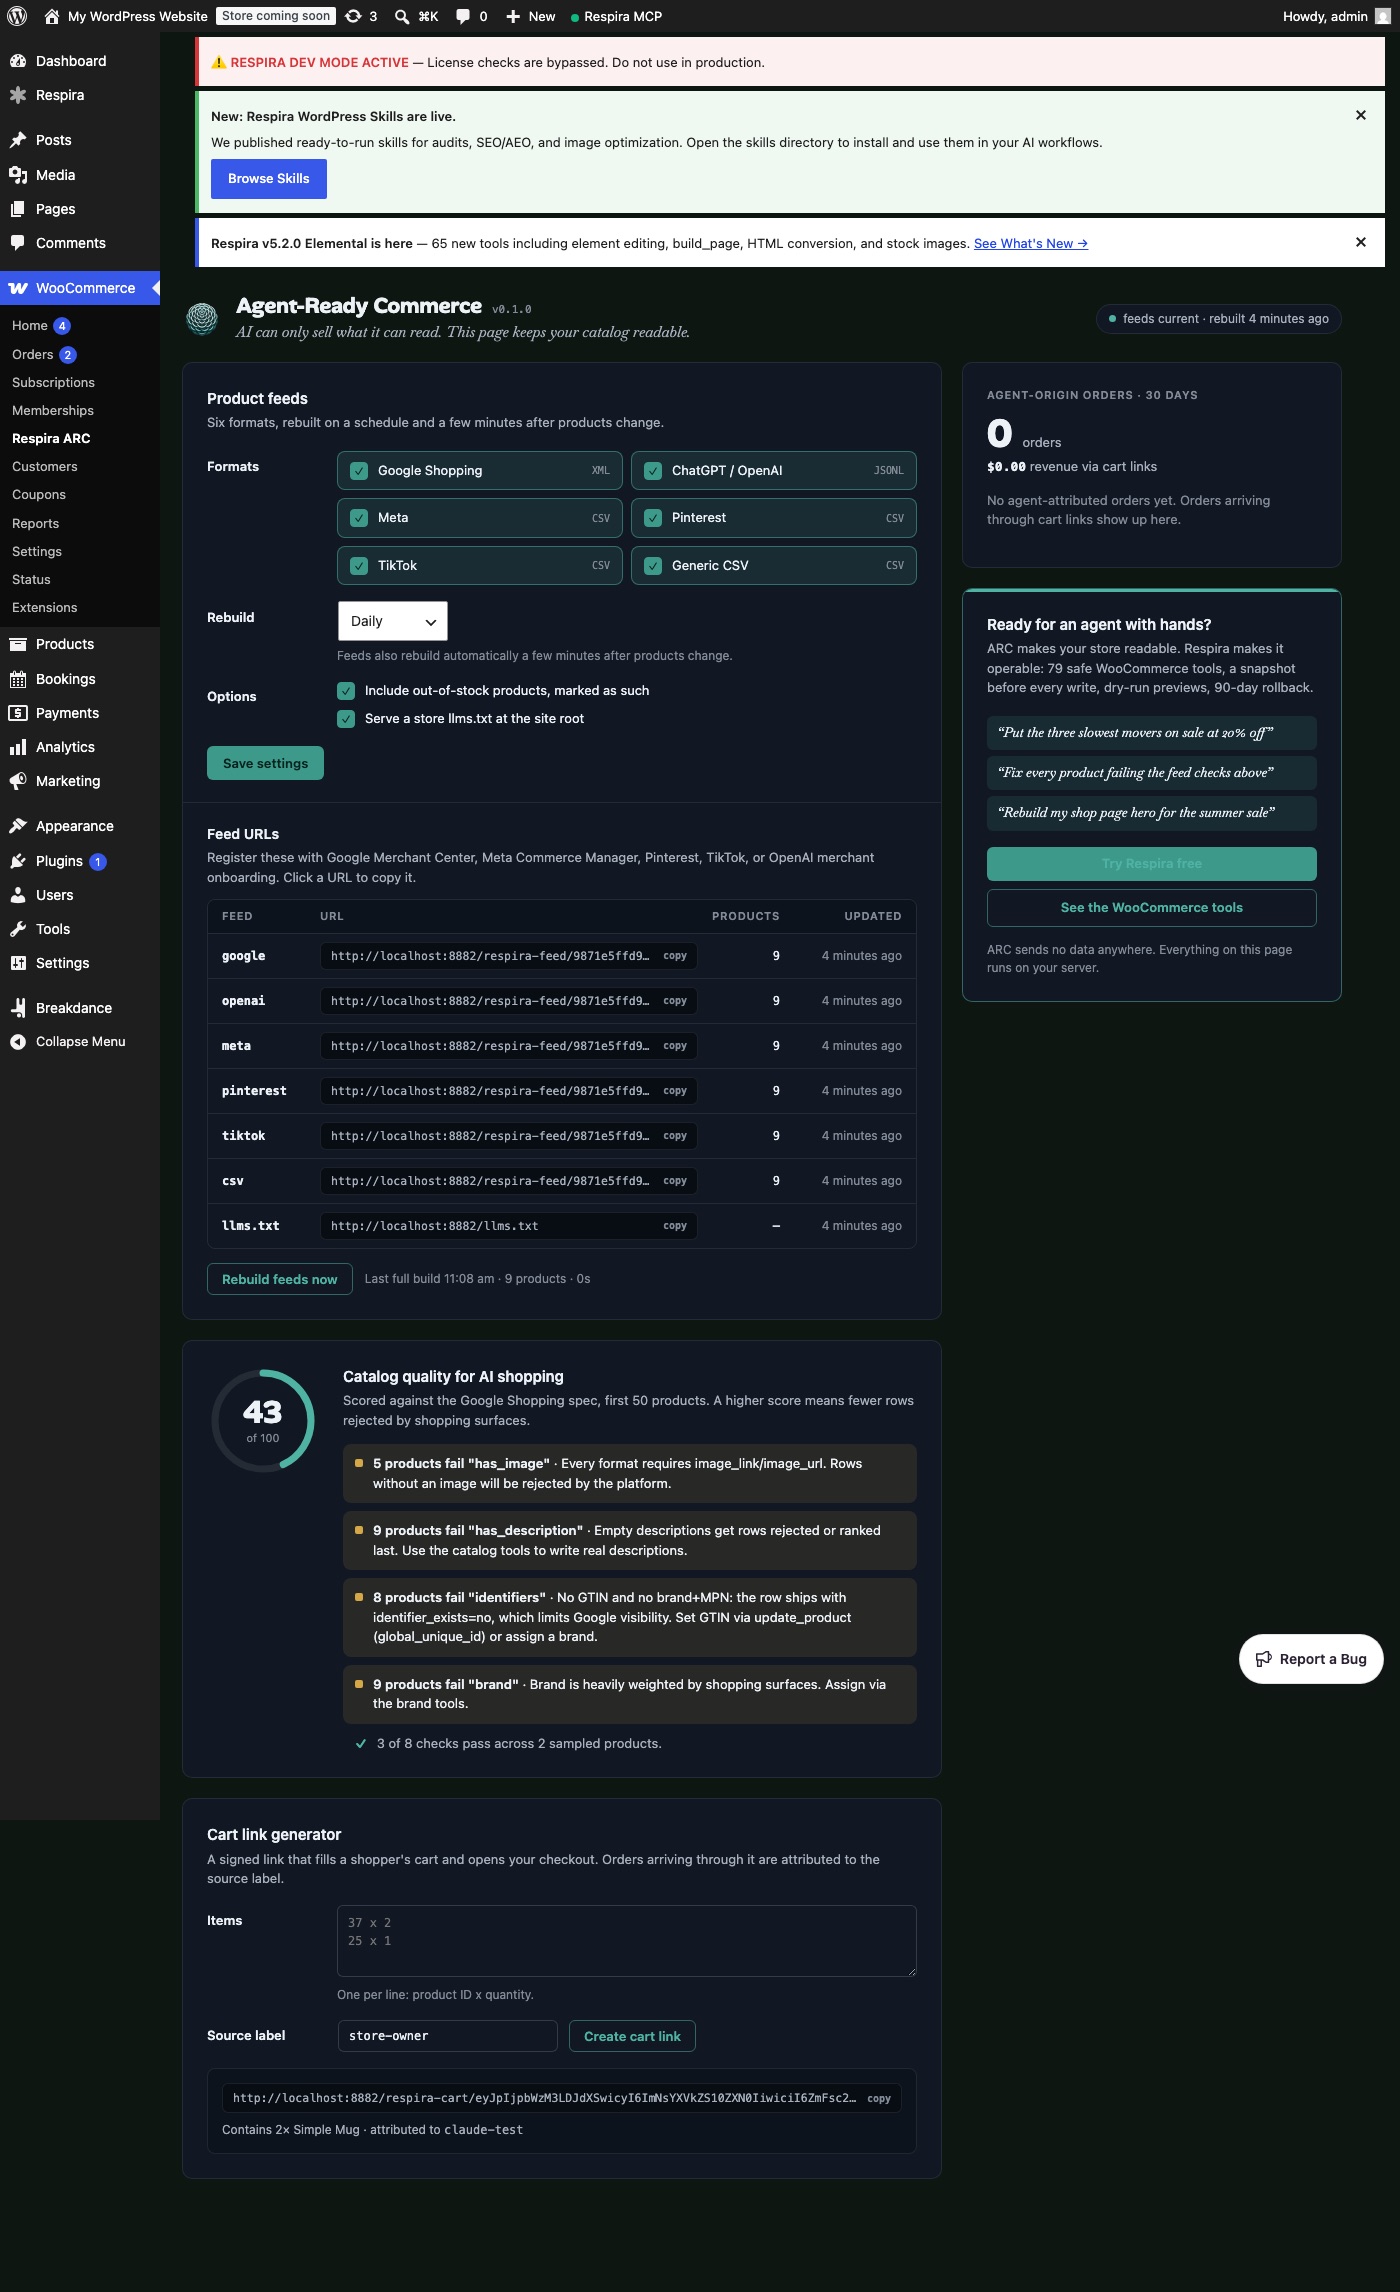Click the Analytics bar chart icon
The image size is (1400, 2292).
point(18,747)
